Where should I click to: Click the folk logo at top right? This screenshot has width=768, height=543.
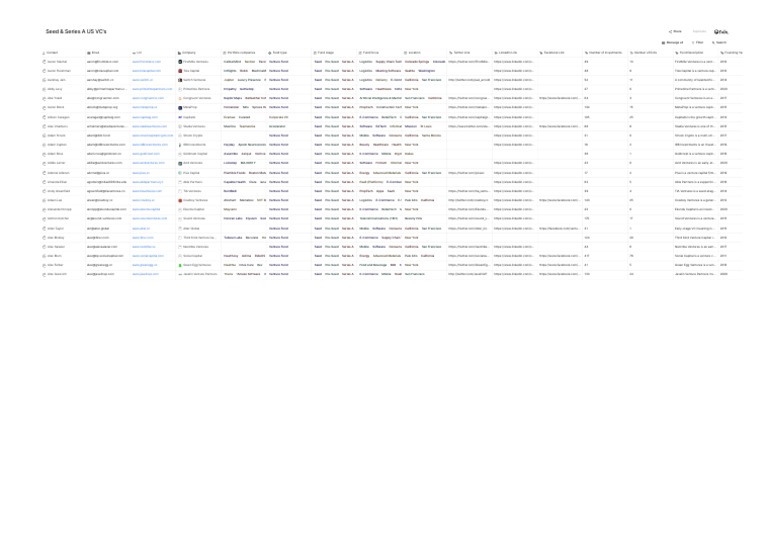721,32
